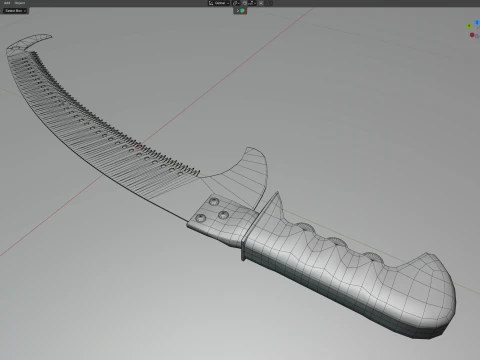The width and height of the screenshot is (480, 360).
Task: Toggle snapping magnet icon
Action: [x=245, y=3]
